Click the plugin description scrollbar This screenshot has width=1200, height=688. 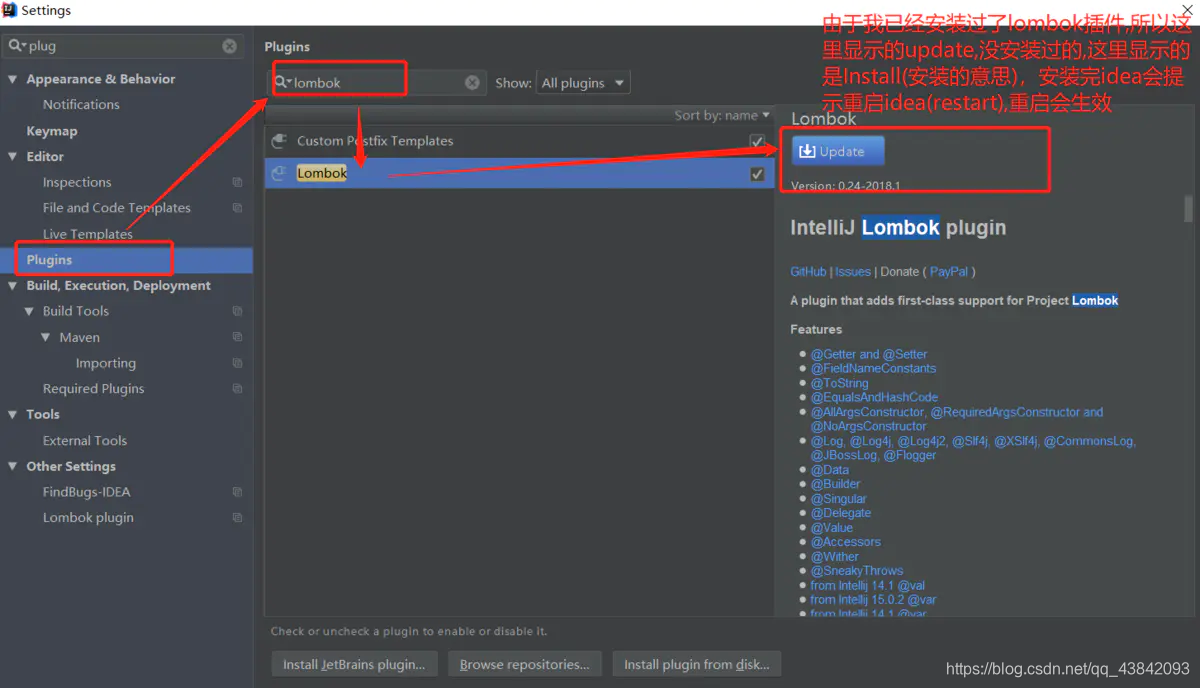click(x=1188, y=208)
